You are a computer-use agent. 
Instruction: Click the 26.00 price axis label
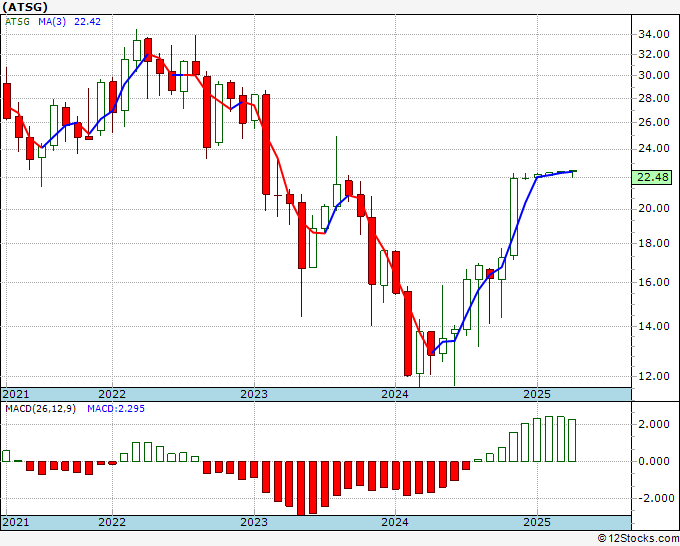(x=653, y=122)
